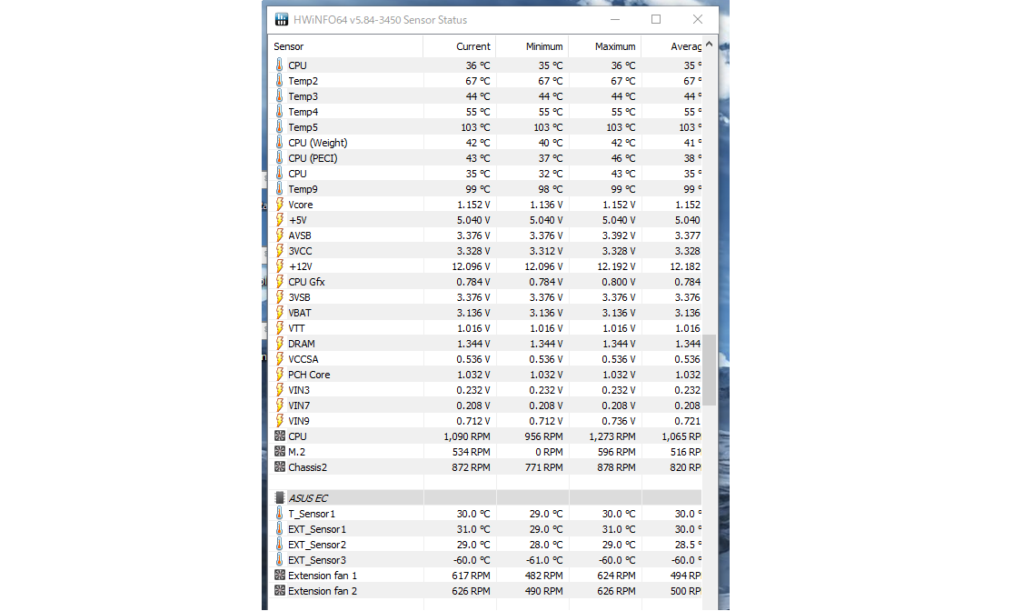Select the 490 RPM Extension fan 2 minimum
Image resolution: width=1024 pixels, height=611 pixels.
coord(543,591)
